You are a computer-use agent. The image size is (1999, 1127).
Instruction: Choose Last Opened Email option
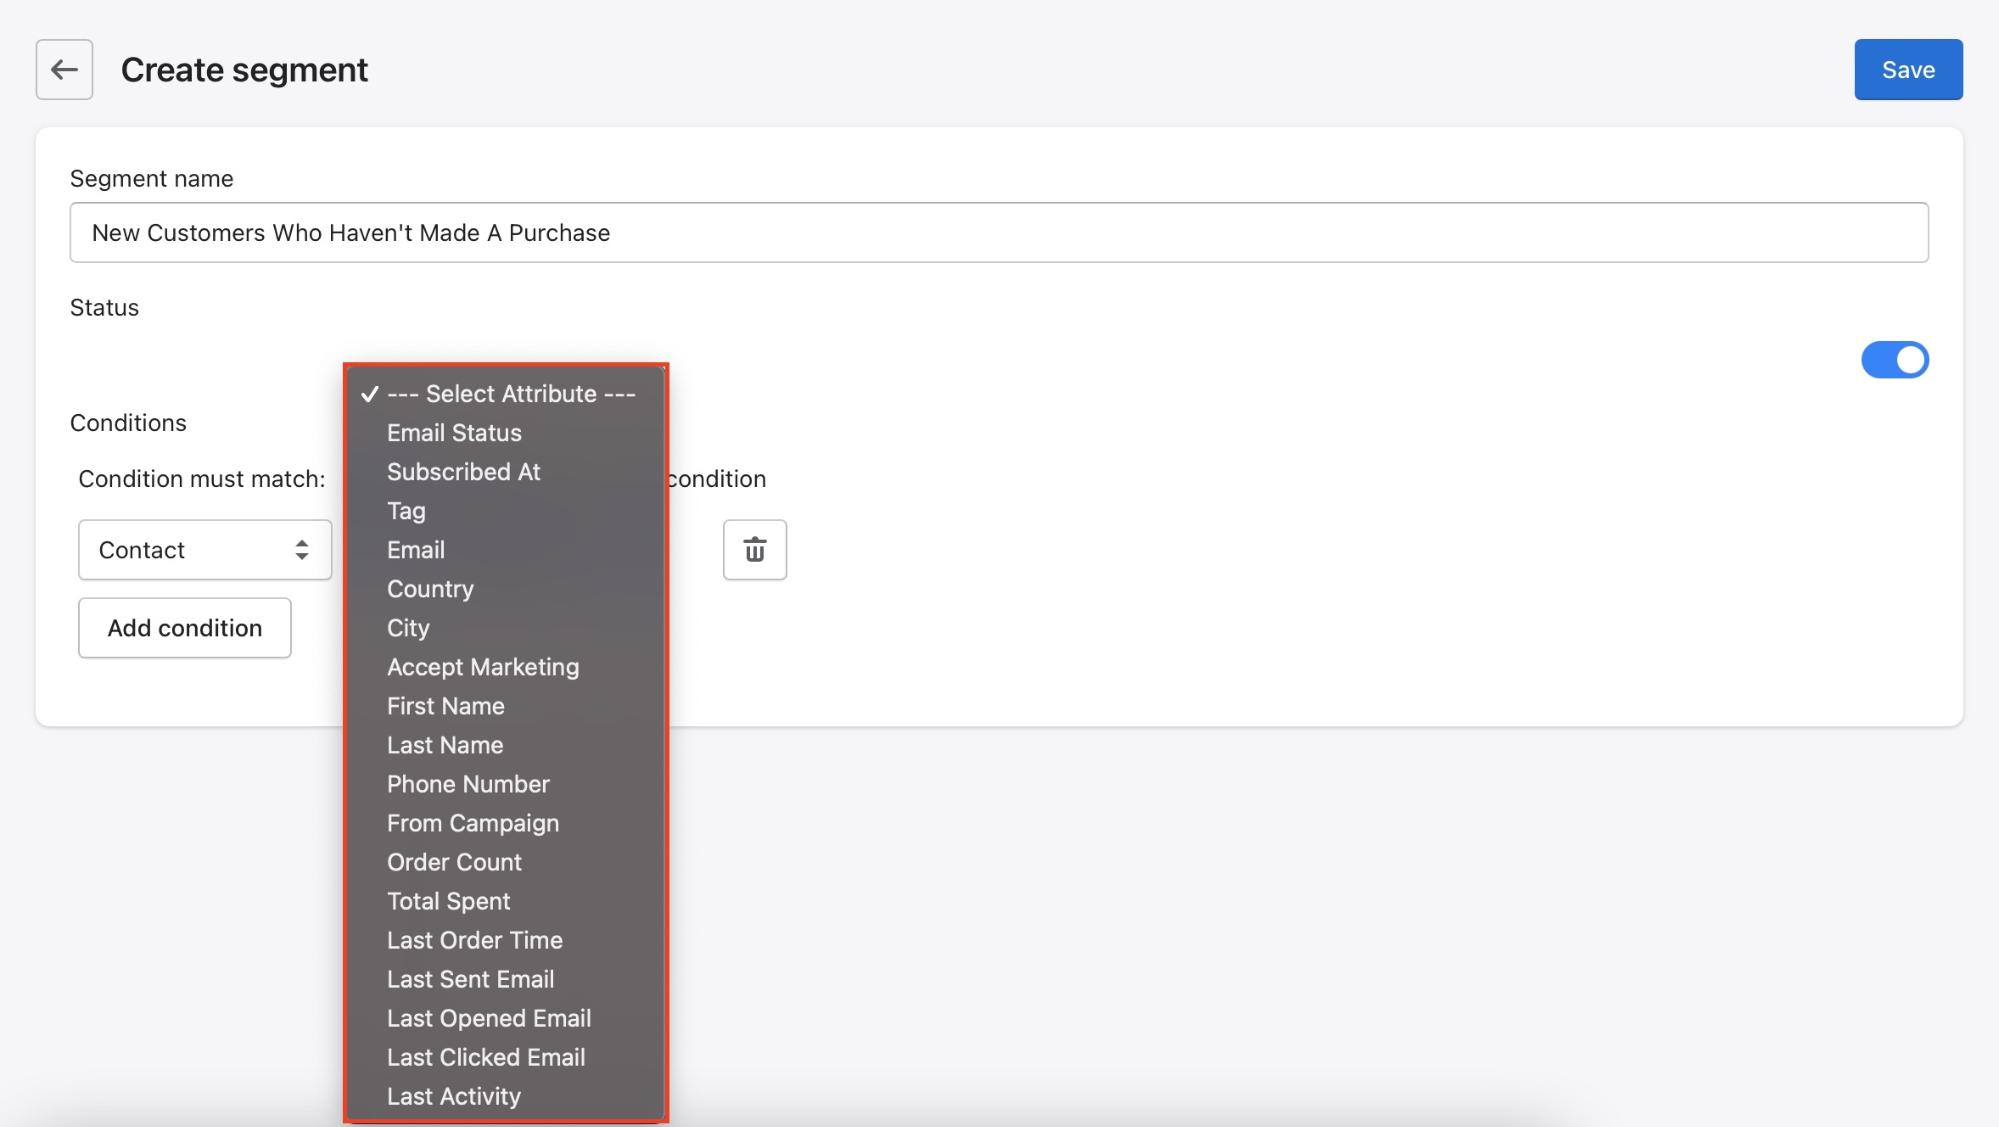pyautogui.click(x=505, y=1017)
